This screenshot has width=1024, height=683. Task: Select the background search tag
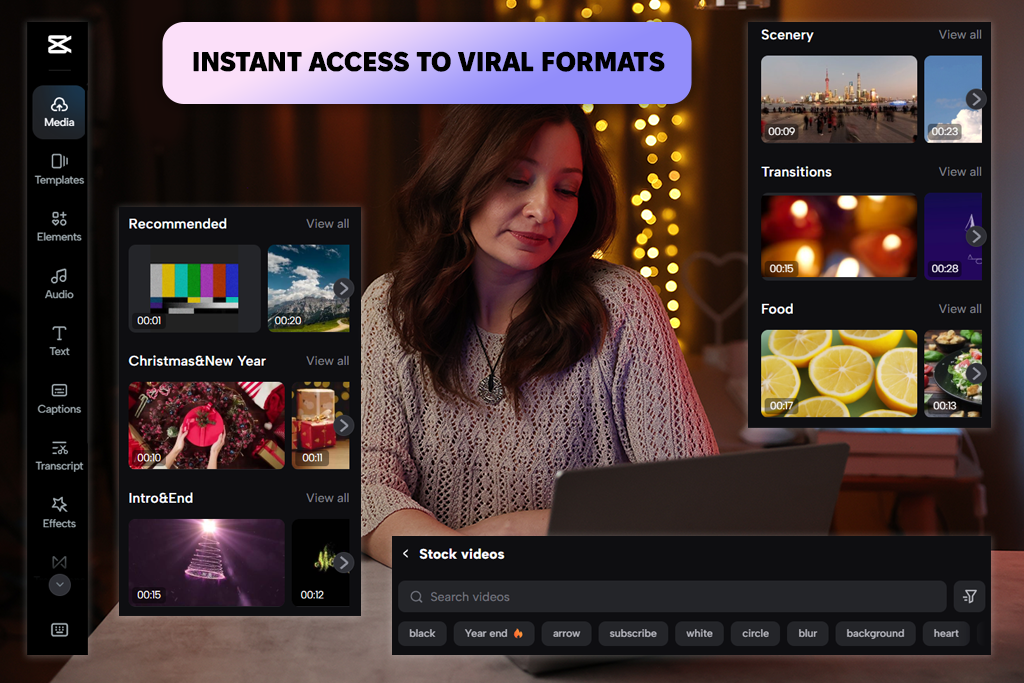[x=875, y=633]
